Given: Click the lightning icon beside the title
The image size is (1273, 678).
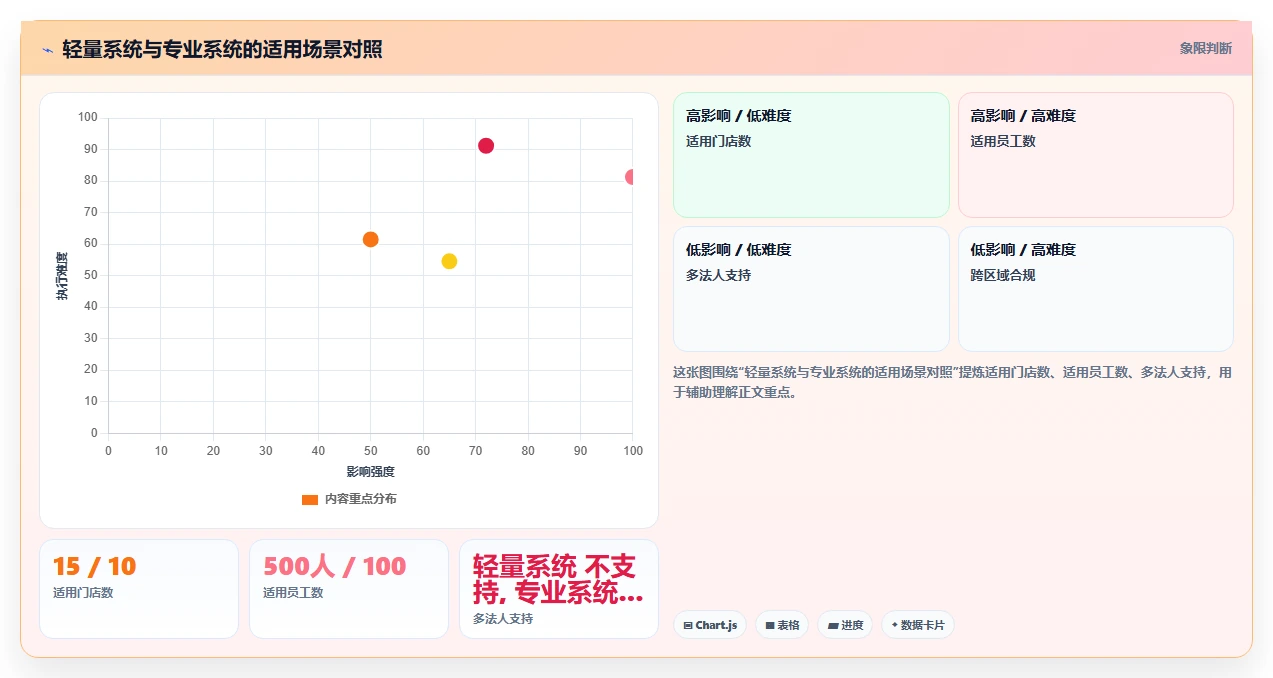Looking at the screenshot, I should 47,49.
